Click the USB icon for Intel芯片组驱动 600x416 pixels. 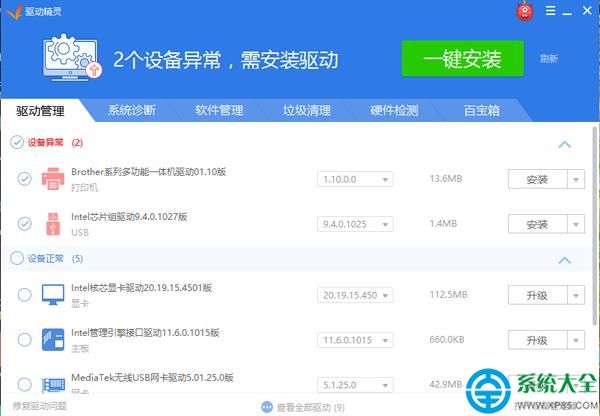click(53, 223)
